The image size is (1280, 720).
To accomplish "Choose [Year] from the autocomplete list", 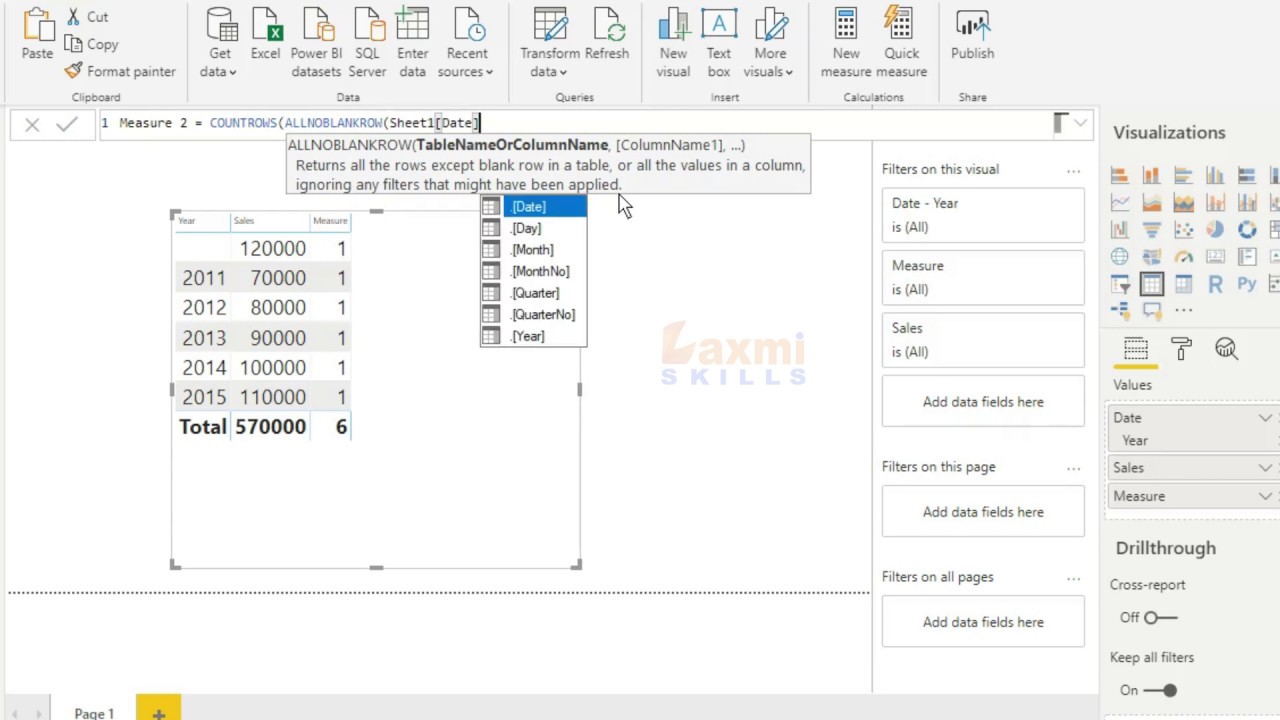I will (x=533, y=336).
